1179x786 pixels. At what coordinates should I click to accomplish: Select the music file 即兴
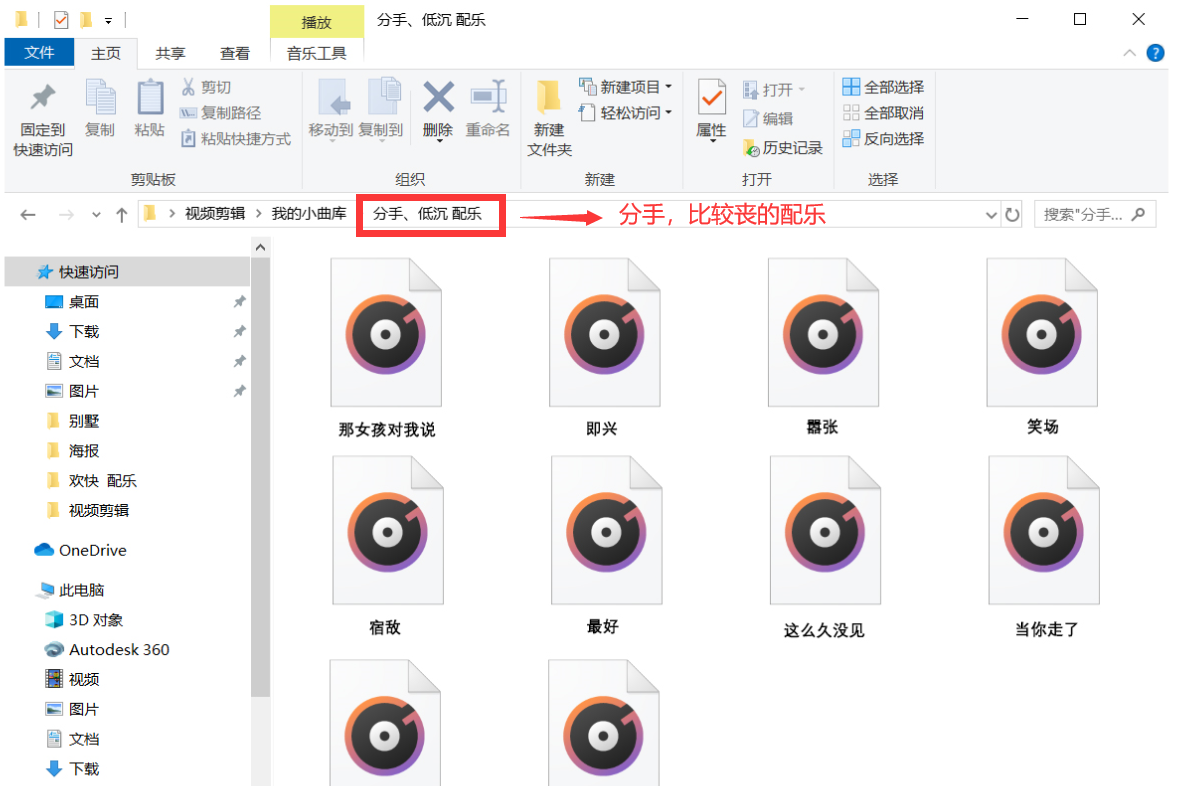coord(604,348)
